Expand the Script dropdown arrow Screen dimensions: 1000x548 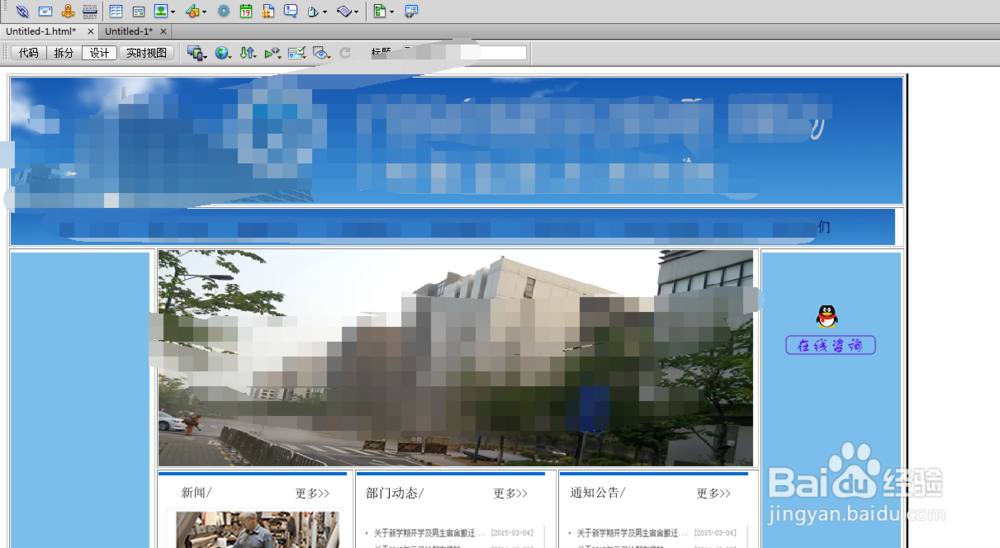(x=356, y=12)
